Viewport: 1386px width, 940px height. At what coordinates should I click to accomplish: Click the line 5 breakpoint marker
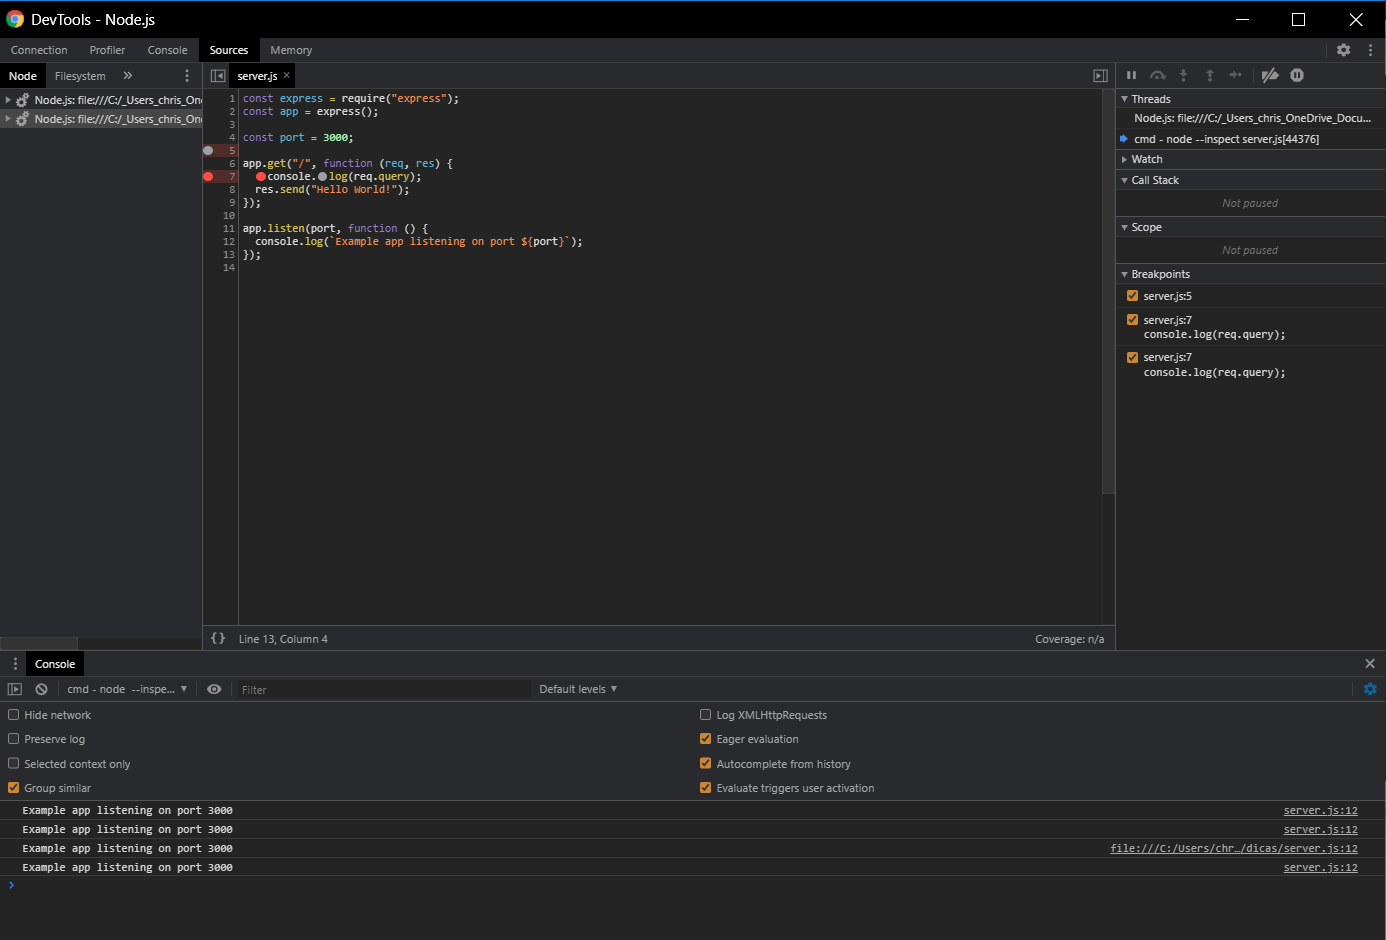click(x=208, y=151)
